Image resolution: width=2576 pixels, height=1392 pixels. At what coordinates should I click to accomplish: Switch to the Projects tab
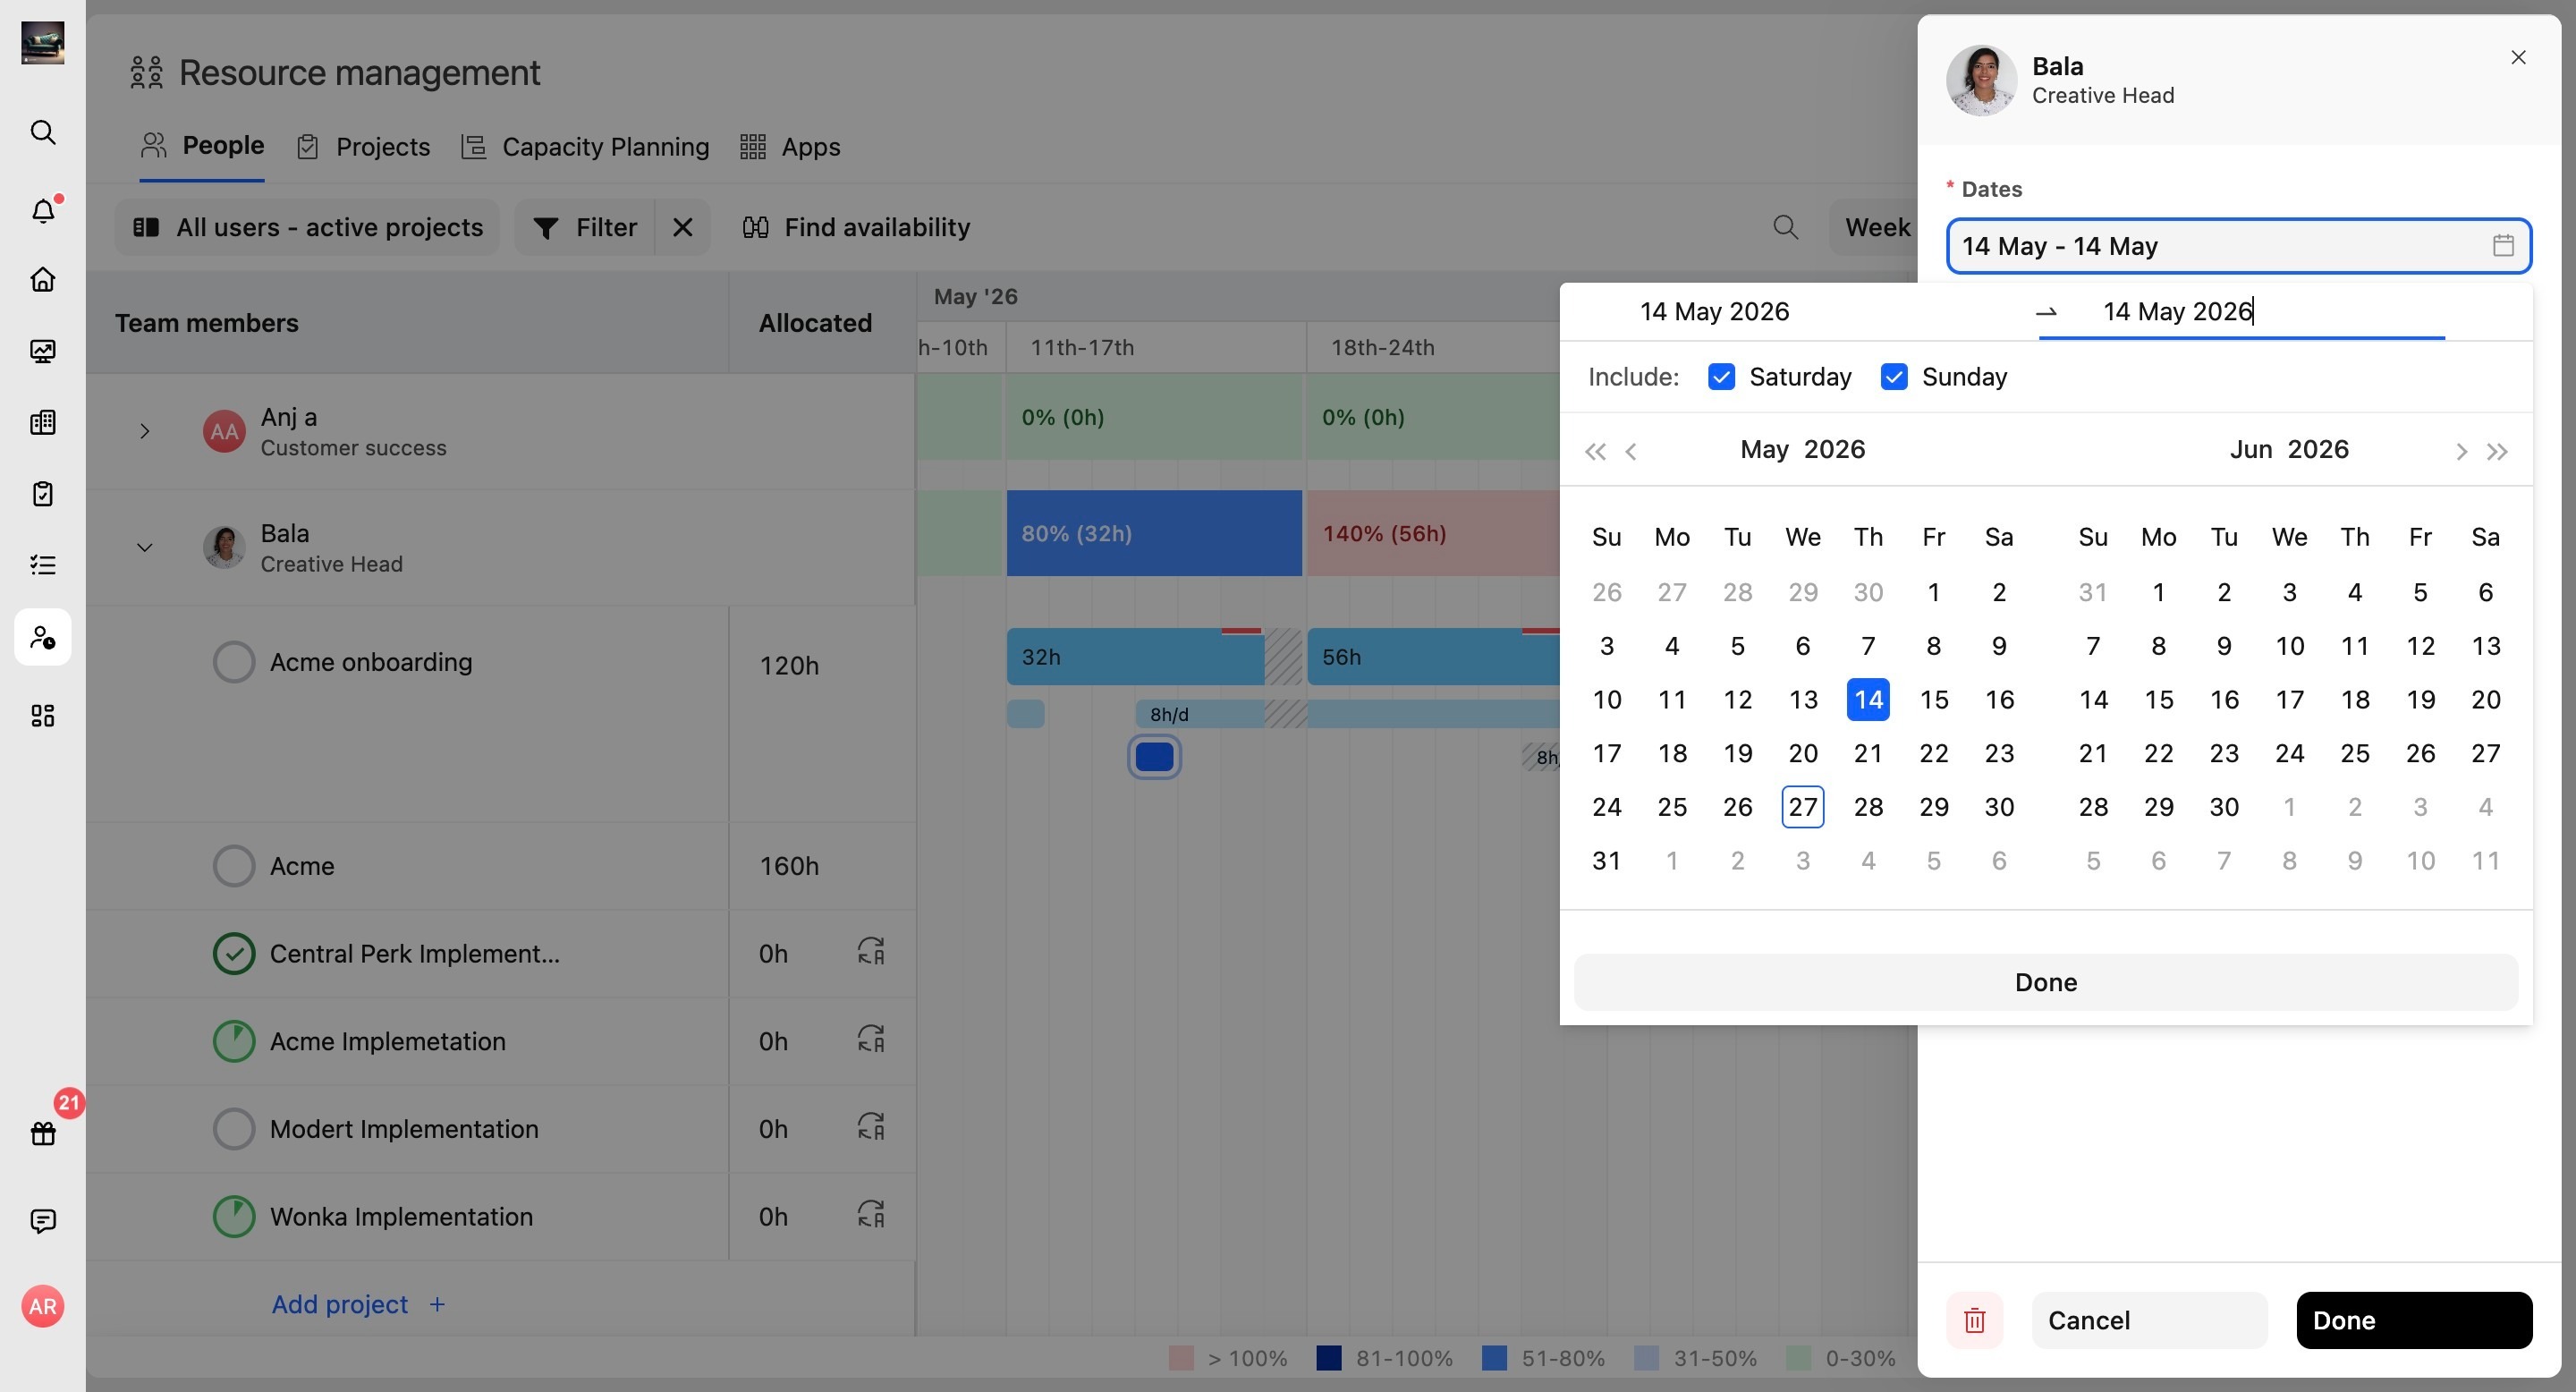(x=364, y=147)
